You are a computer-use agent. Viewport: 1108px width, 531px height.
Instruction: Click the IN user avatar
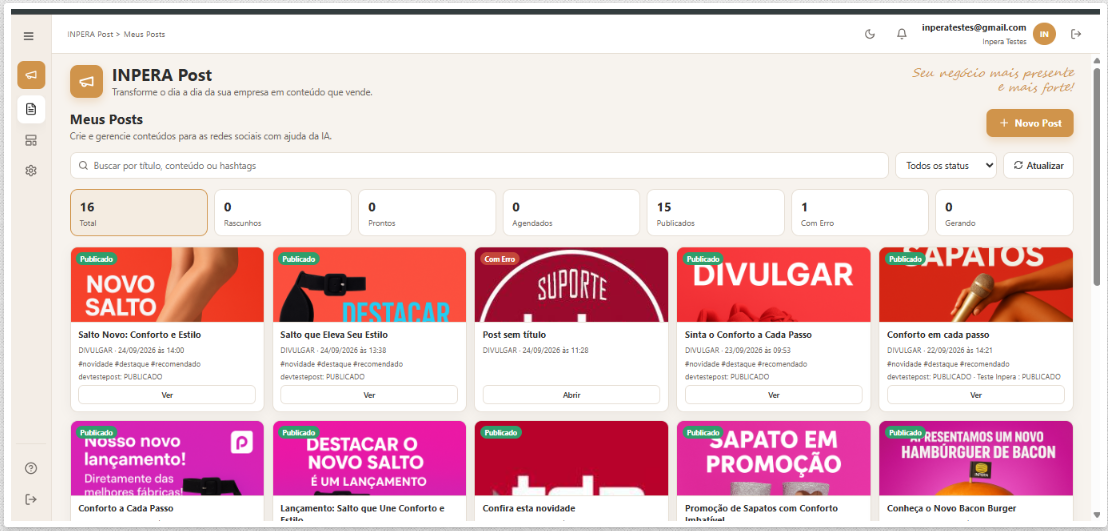click(x=1044, y=34)
